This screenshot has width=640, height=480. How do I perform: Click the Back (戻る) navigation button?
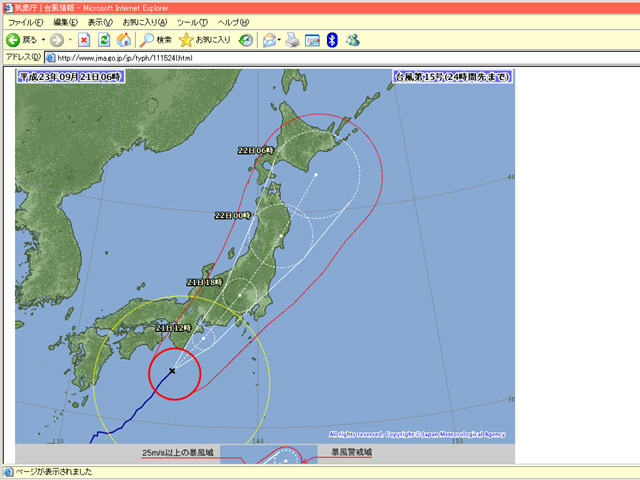(22, 40)
